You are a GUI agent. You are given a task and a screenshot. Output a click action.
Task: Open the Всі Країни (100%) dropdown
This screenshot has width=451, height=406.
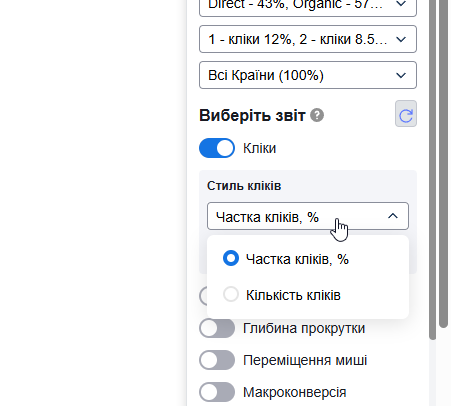pyautogui.click(x=308, y=75)
